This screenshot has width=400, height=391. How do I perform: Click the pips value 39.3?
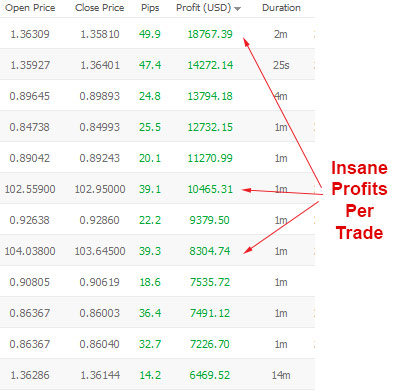pyautogui.click(x=150, y=251)
